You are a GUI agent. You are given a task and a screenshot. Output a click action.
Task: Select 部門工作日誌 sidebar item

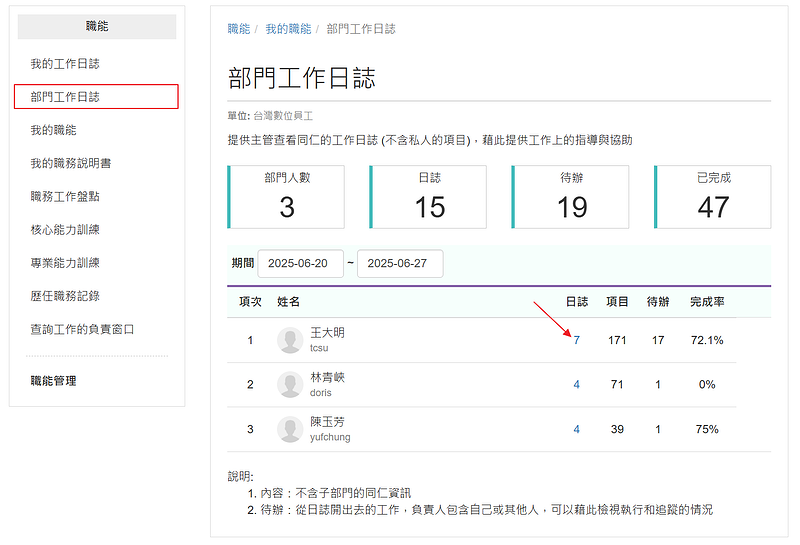(65, 97)
